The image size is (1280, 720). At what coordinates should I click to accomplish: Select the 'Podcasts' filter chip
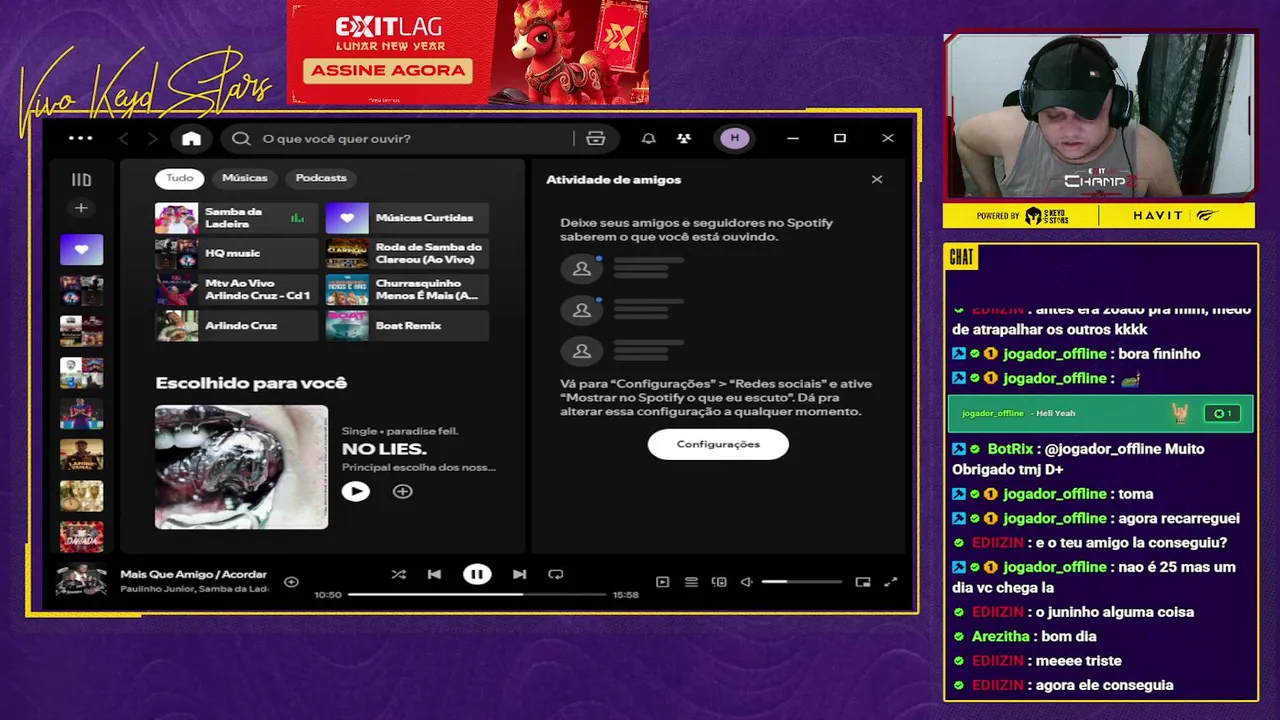pyautogui.click(x=321, y=178)
